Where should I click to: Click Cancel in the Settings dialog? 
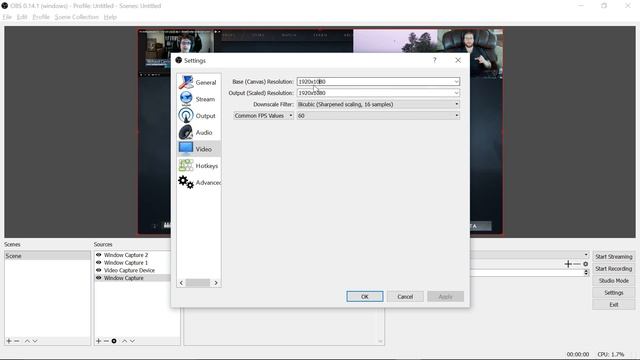[x=405, y=297]
